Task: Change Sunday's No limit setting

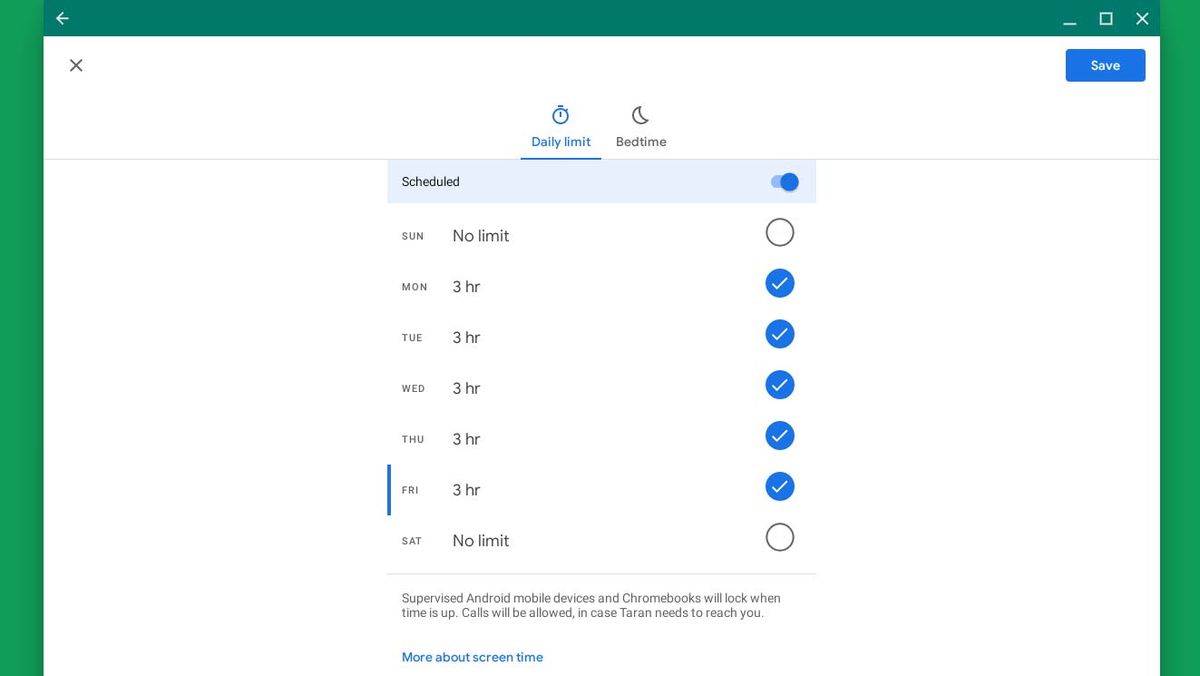Action: pos(480,236)
